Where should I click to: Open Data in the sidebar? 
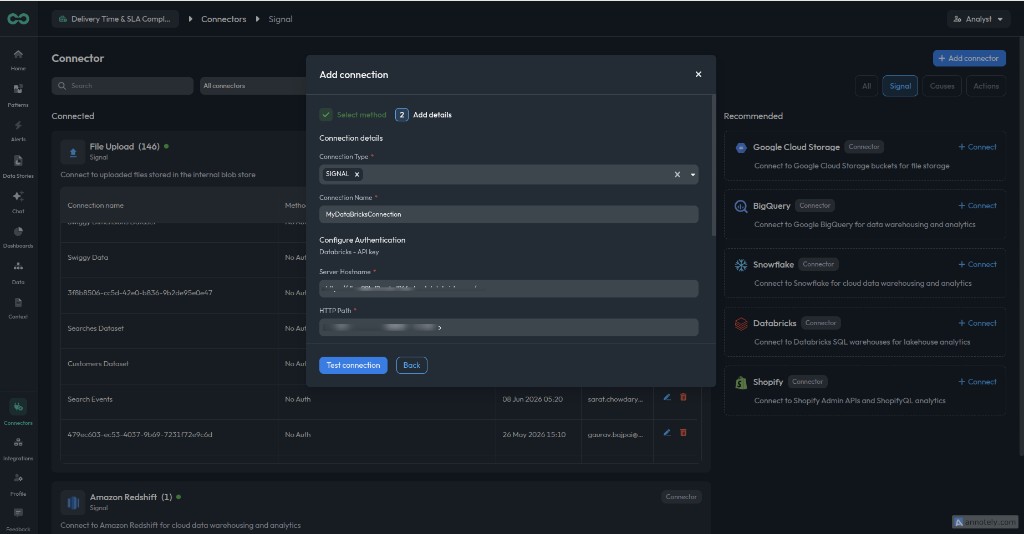click(x=18, y=272)
